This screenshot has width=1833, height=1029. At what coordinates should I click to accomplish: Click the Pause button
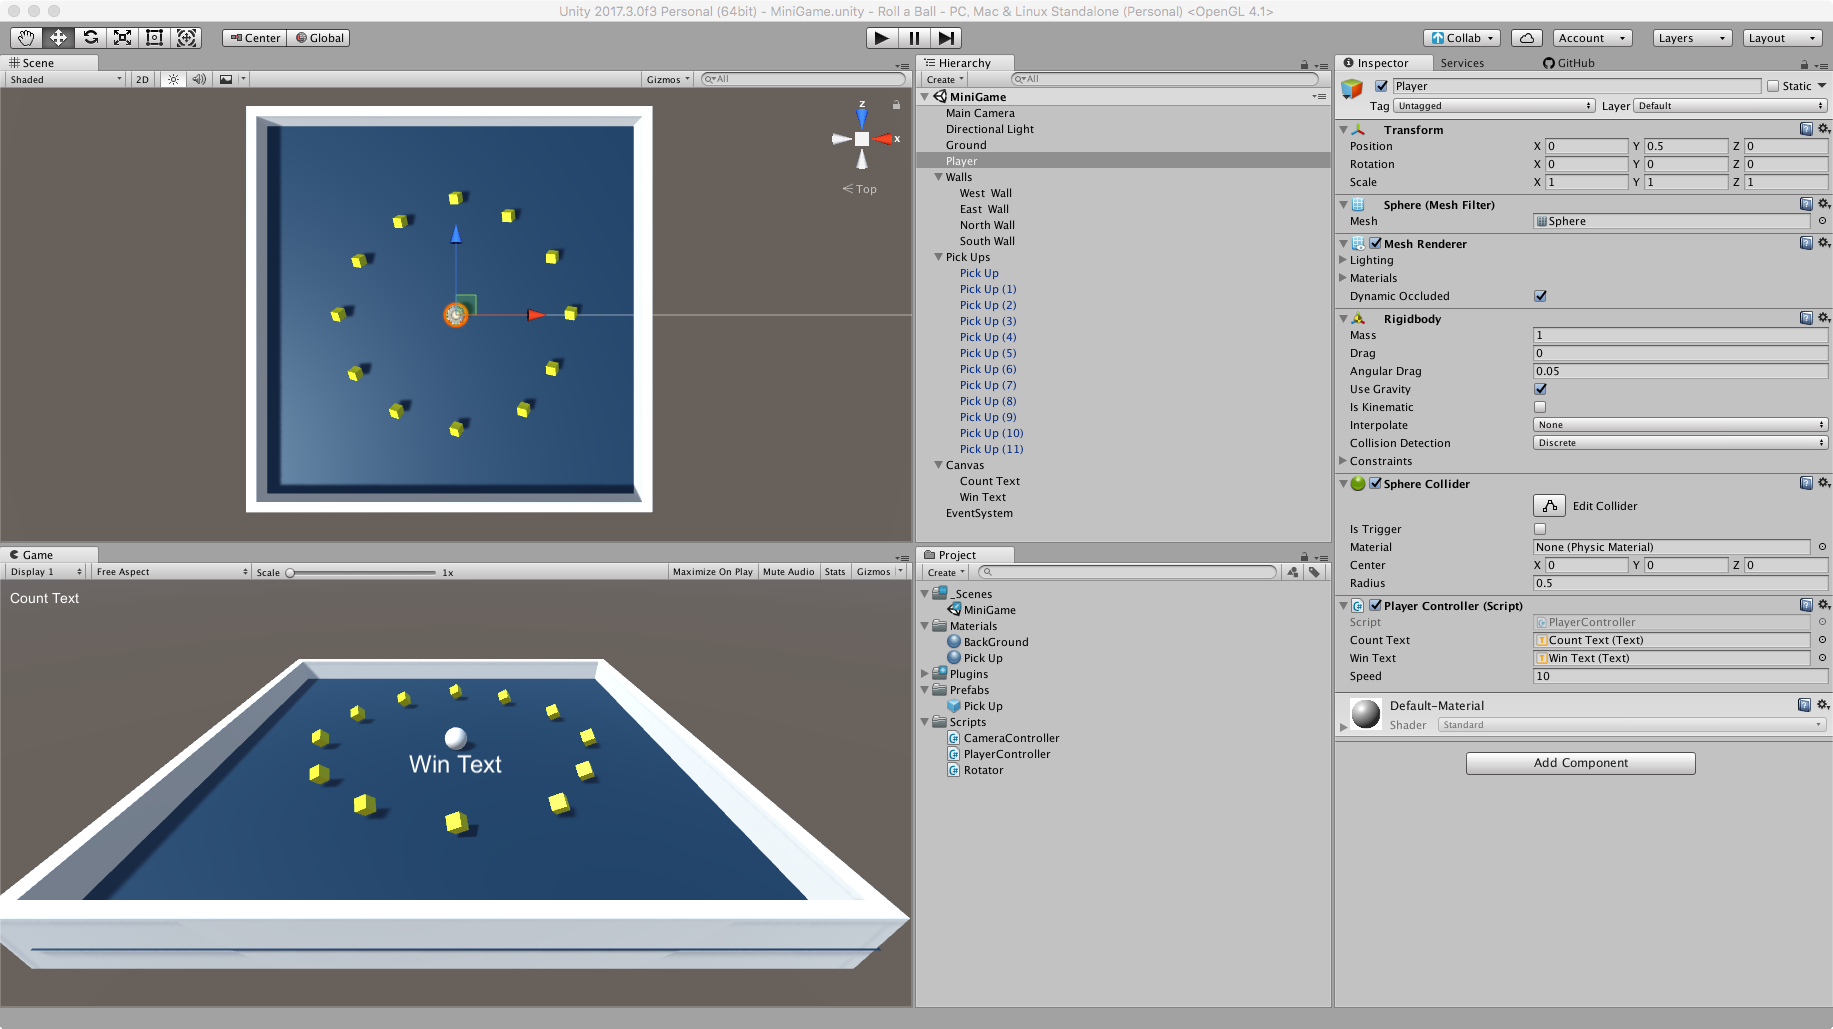tap(914, 38)
